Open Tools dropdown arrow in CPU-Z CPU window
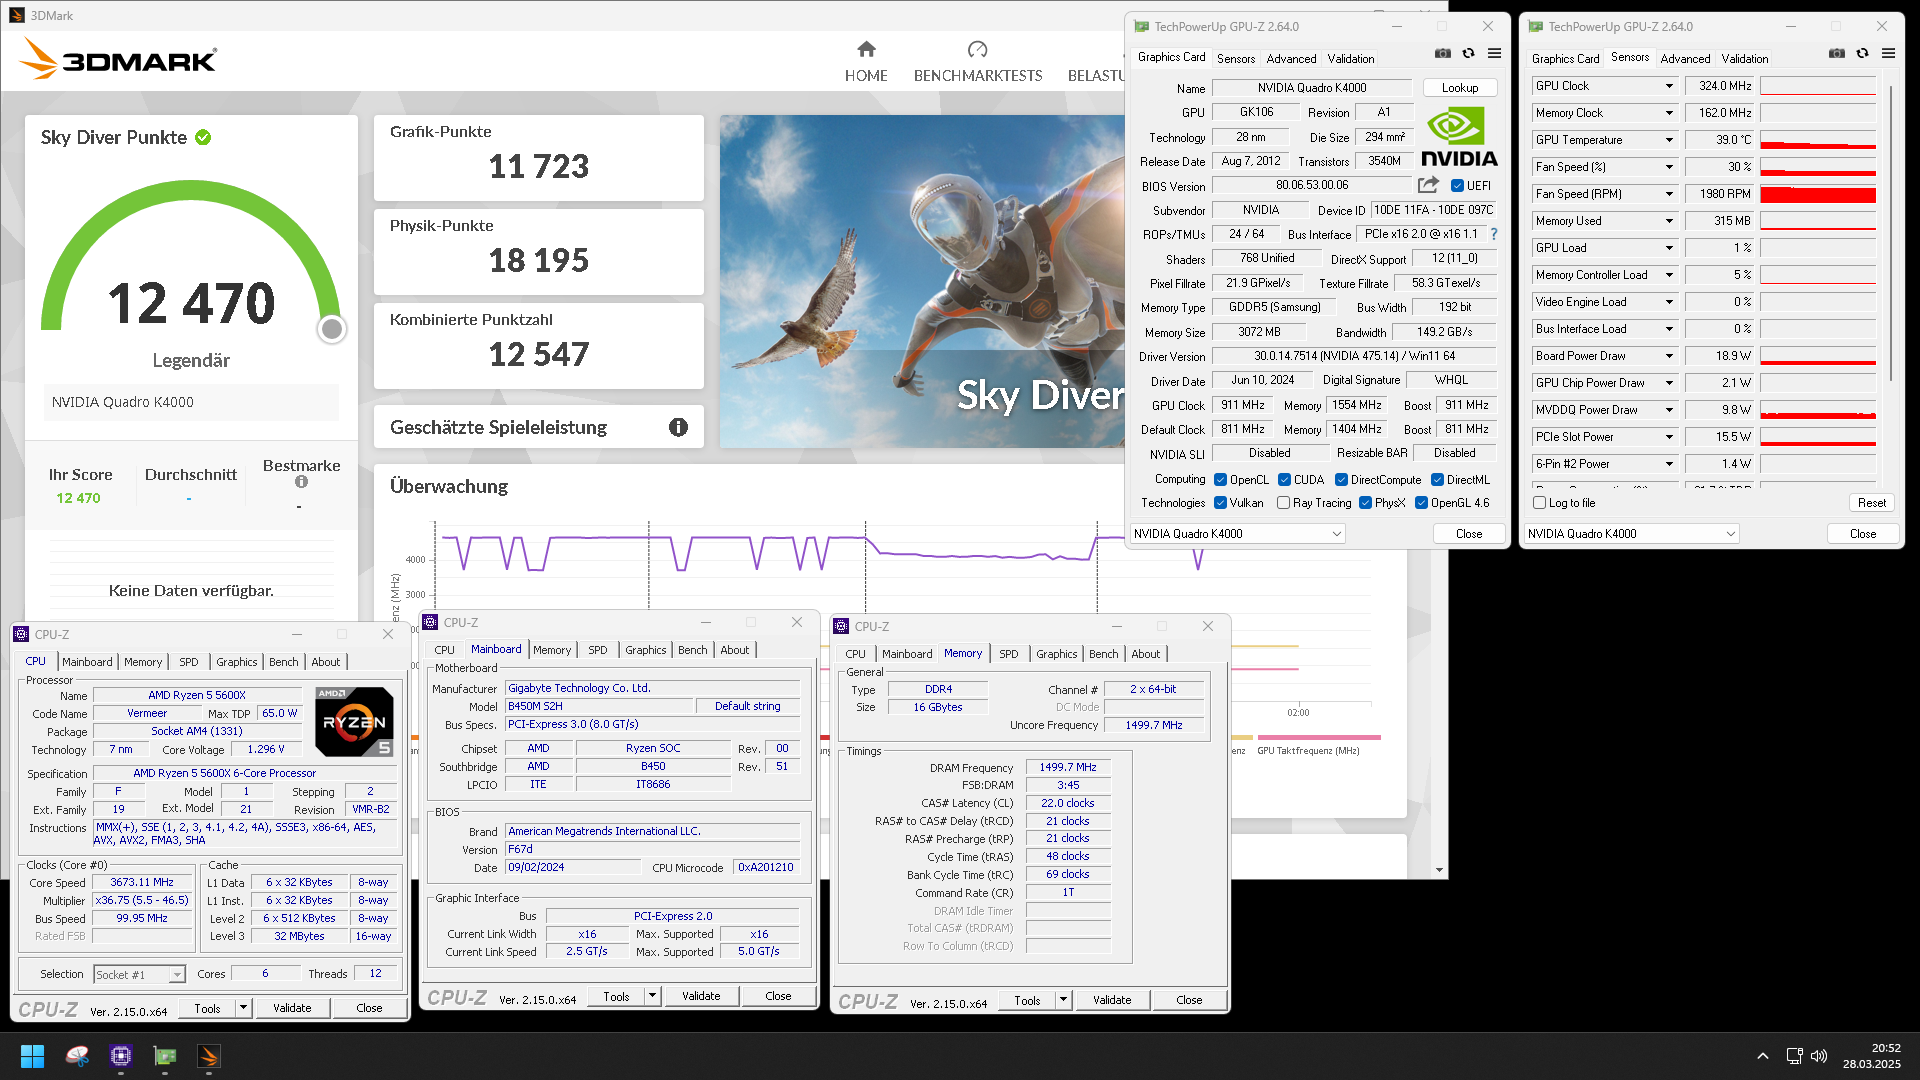This screenshot has width=1920, height=1080. click(x=243, y=1008)
